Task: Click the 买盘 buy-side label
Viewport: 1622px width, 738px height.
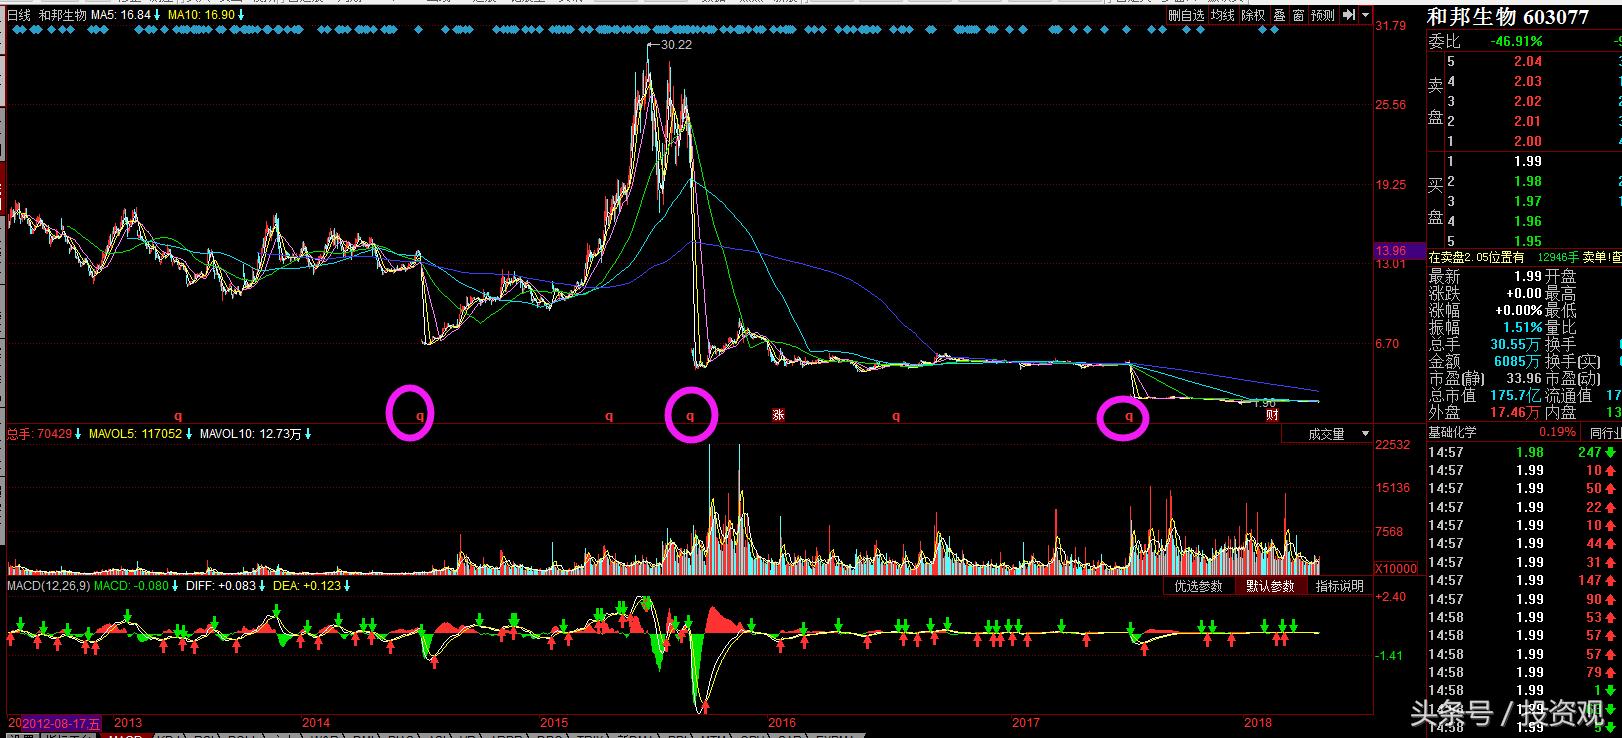Action: (x=1436, y=201)
